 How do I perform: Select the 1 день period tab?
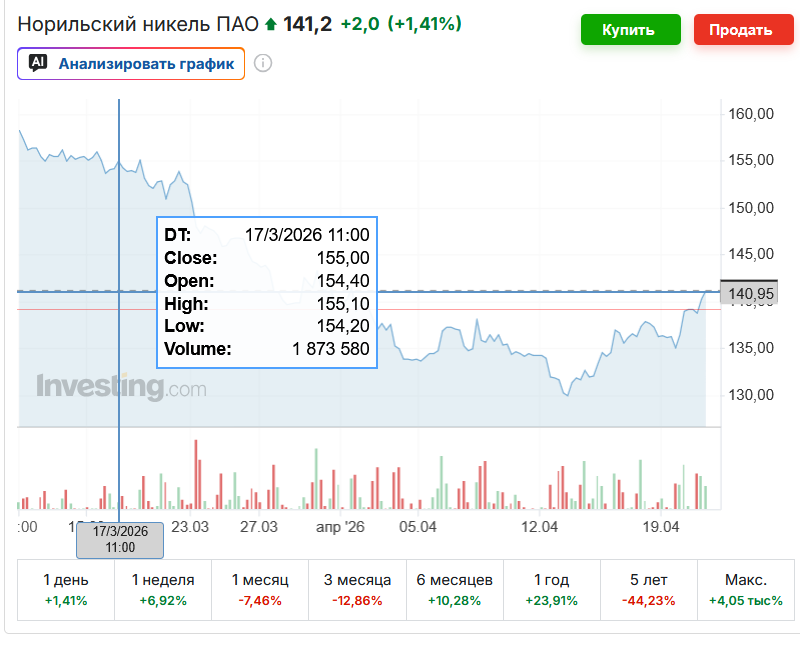(66, 590)
